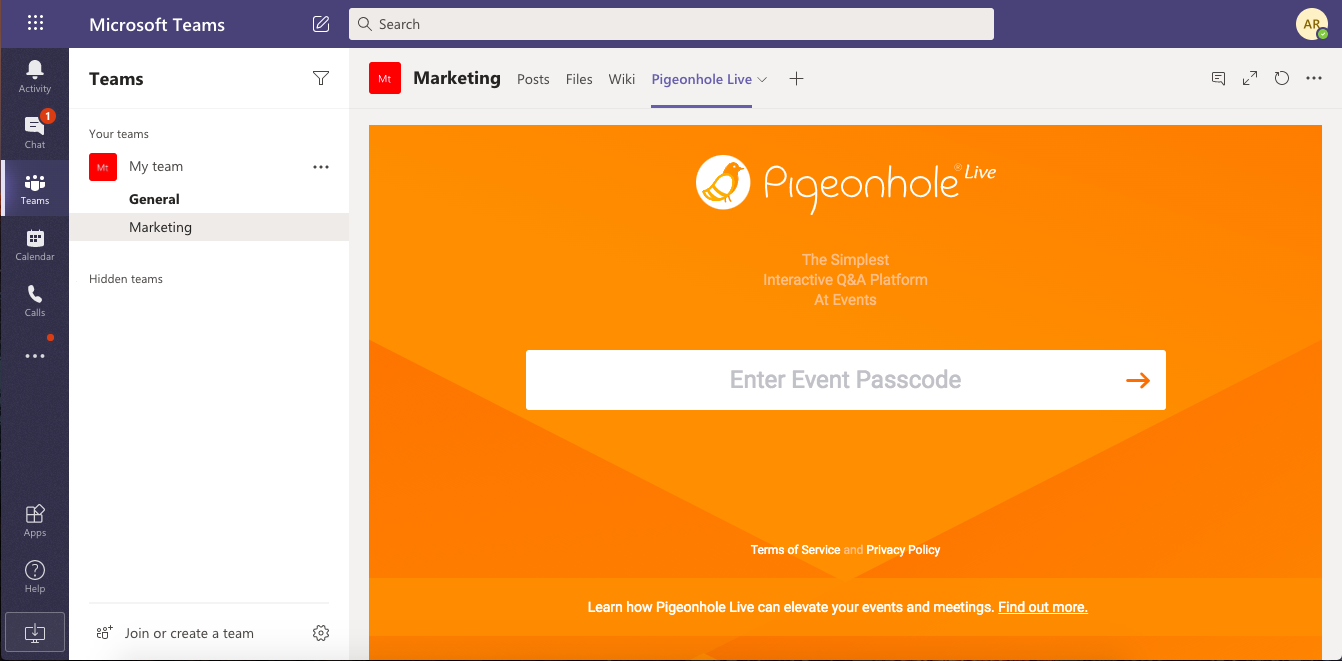Open Help in the left rail
The width and height of the screenshot is (1342, 661).
[x=35, y=576]
